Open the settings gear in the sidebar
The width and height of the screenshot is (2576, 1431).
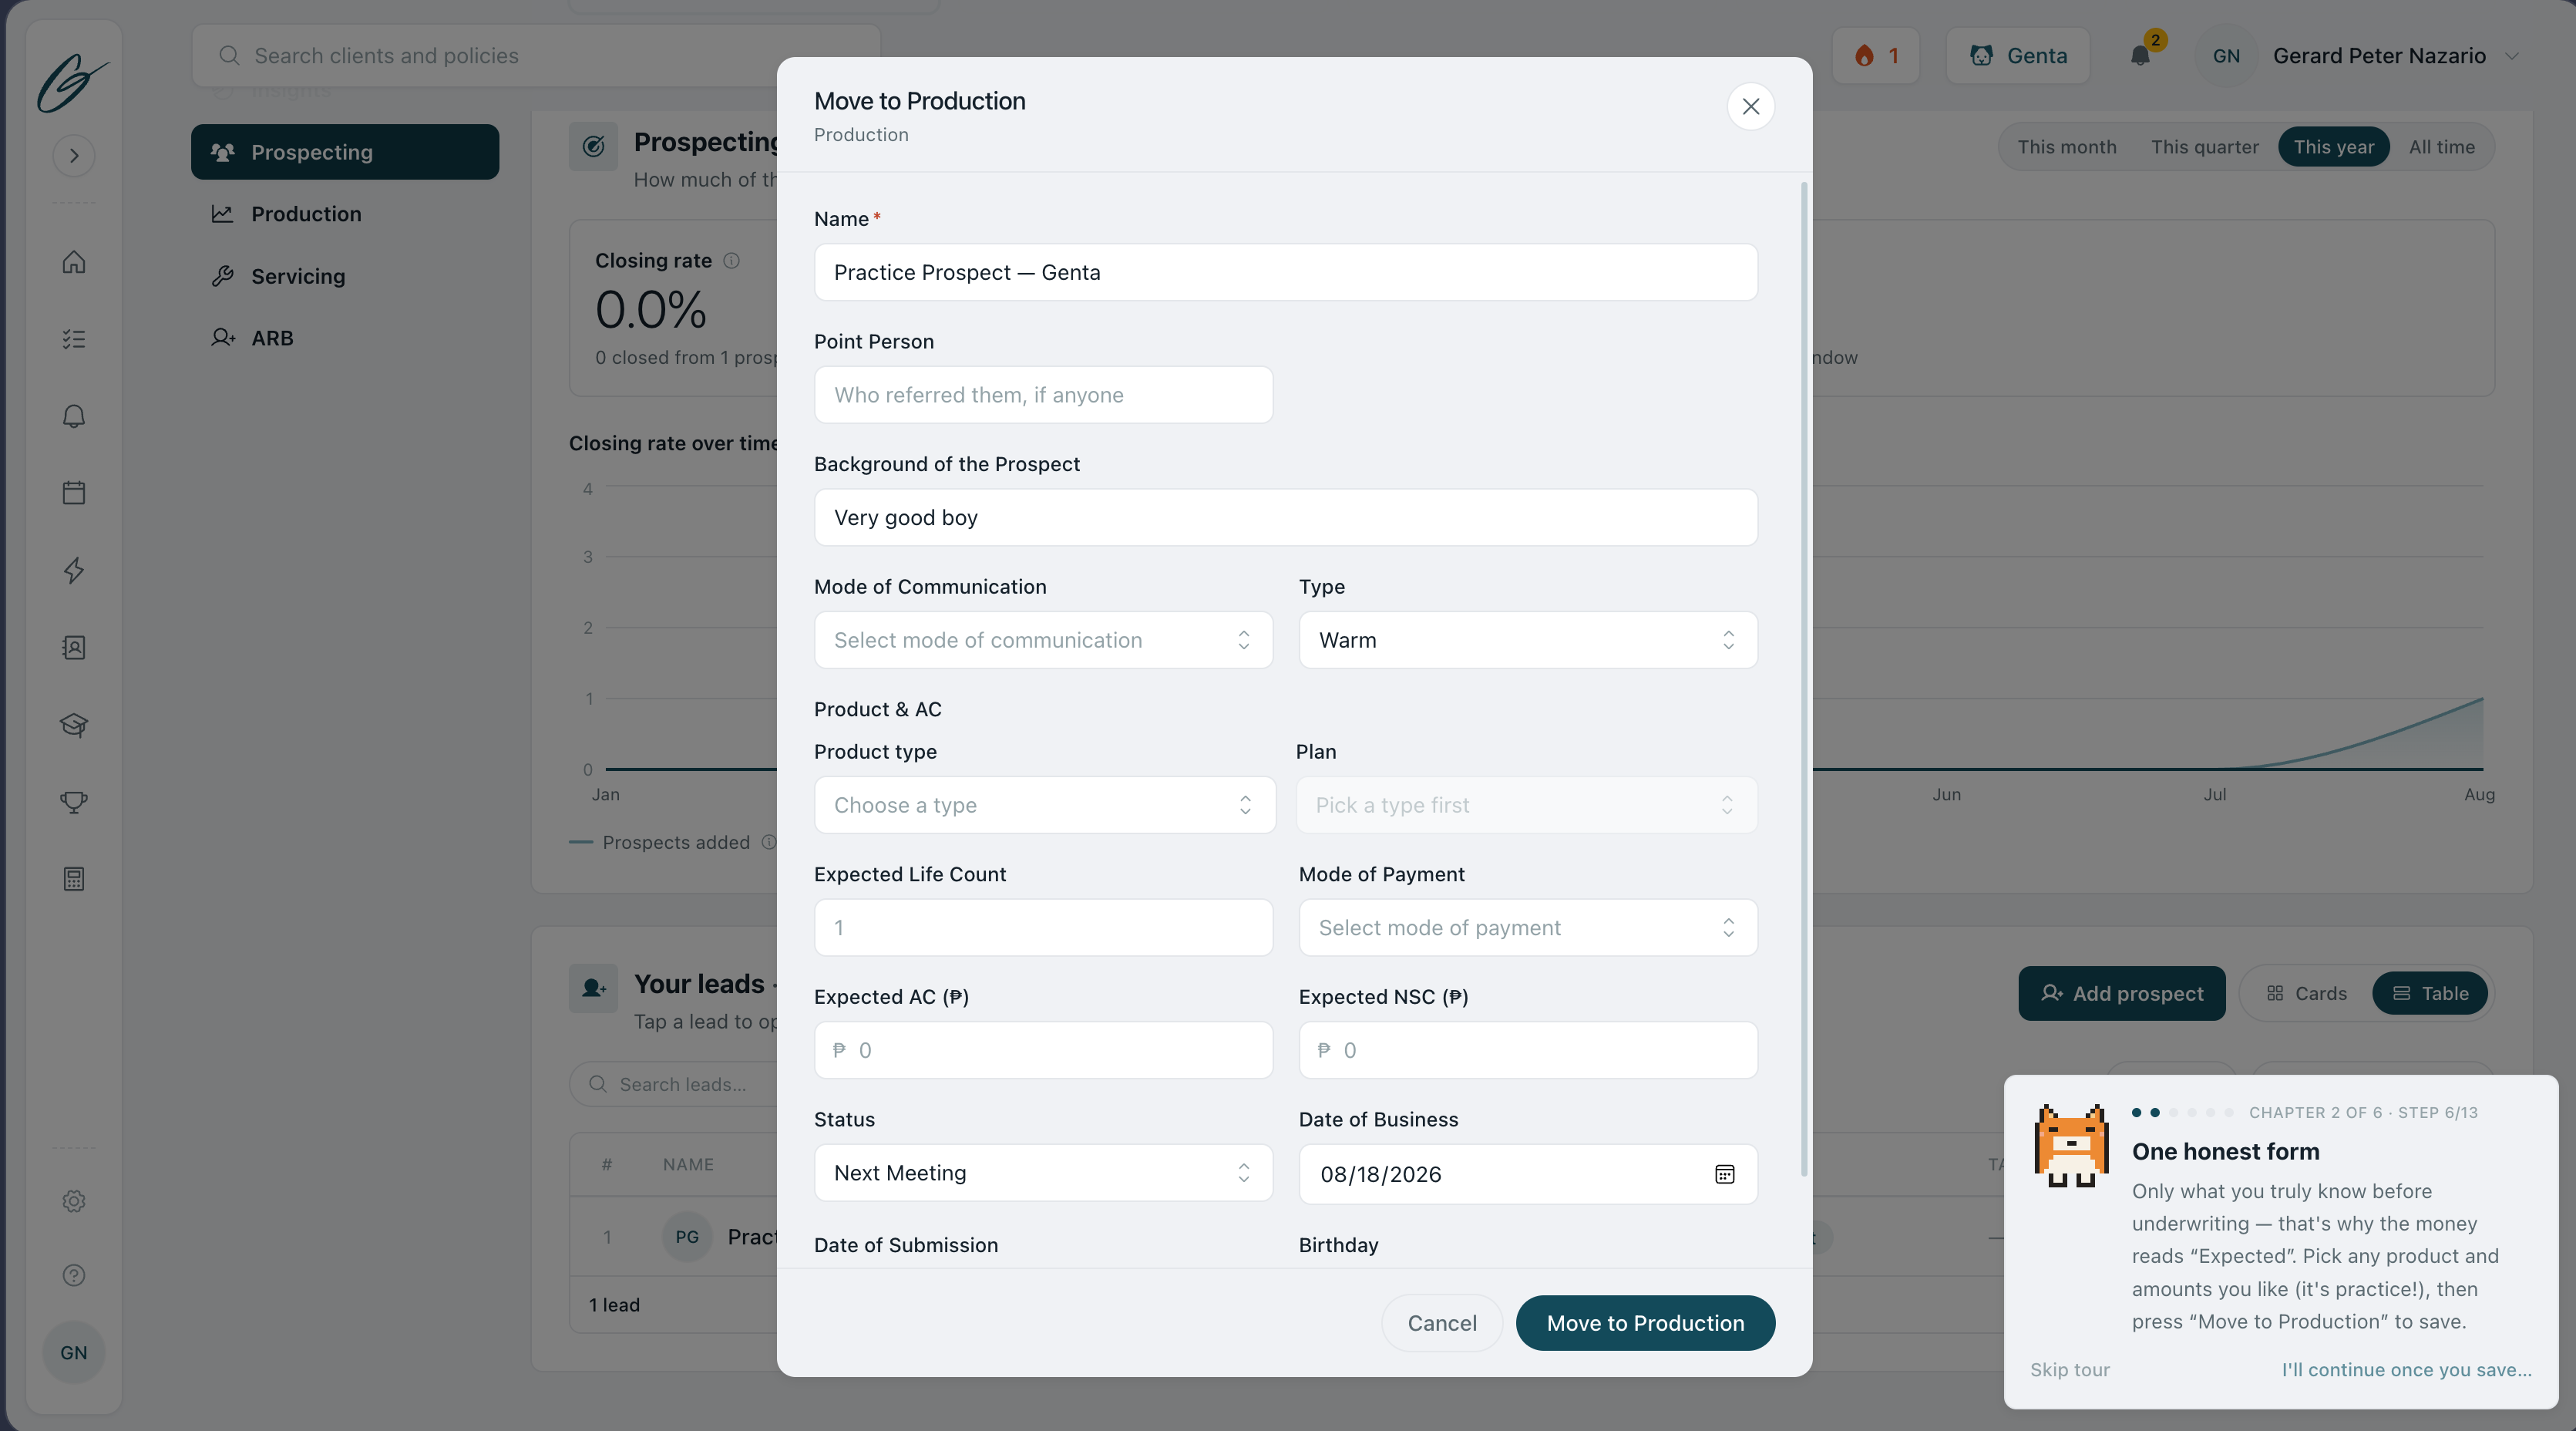point(74,1201)
